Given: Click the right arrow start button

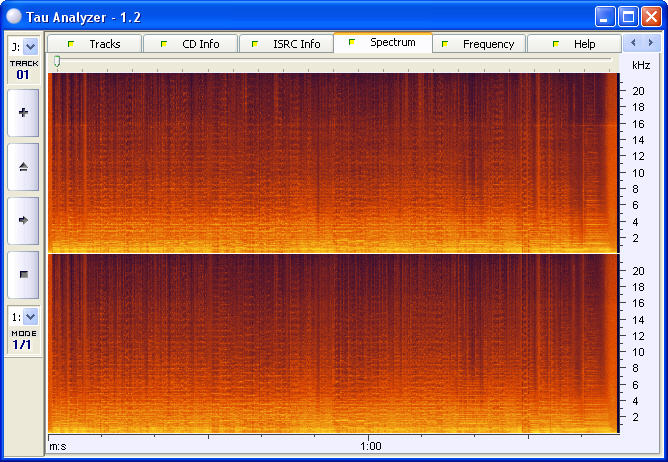Looking at the screenshot, I should (23, 220).
